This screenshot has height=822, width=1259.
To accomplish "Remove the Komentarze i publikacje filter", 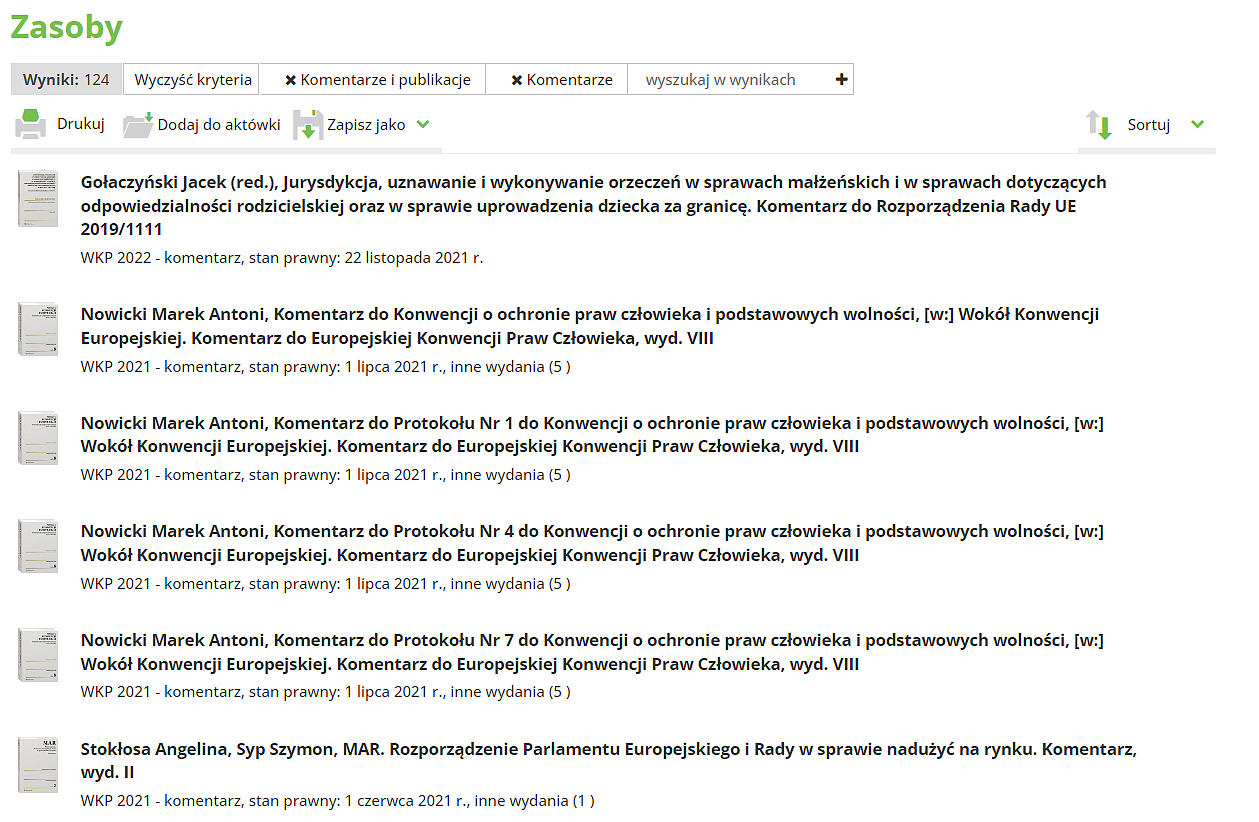I will pos(290,80).
